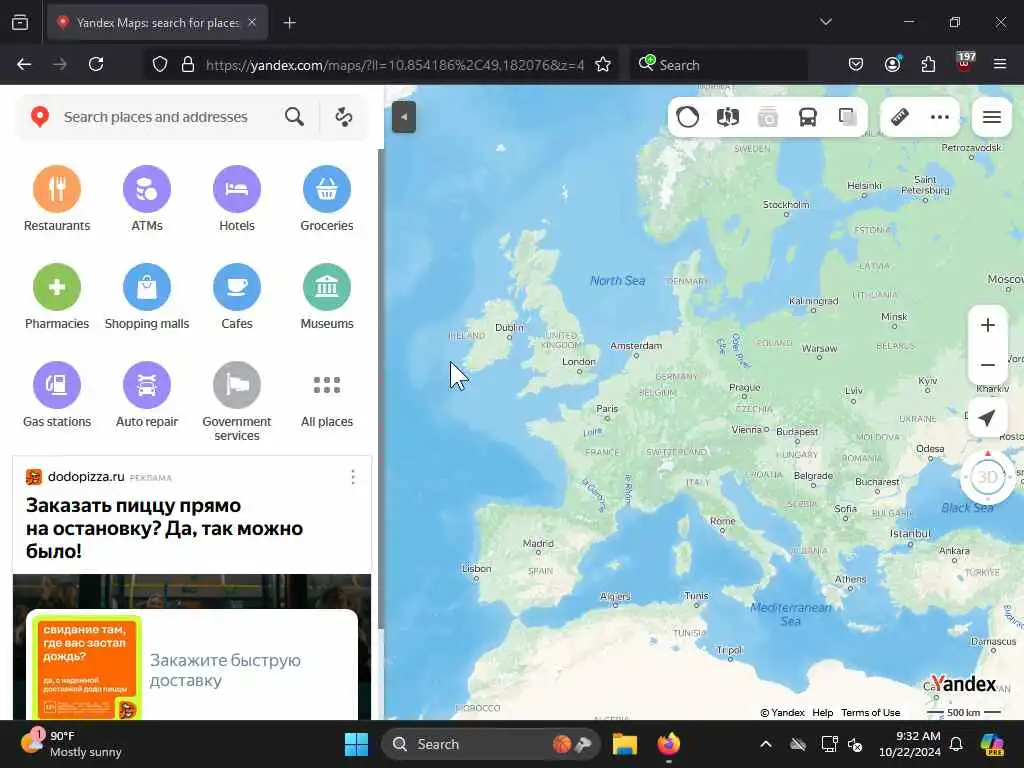Click the taskbar Search box
This screenshot has height=768, width=1024.
coord(491,744)
